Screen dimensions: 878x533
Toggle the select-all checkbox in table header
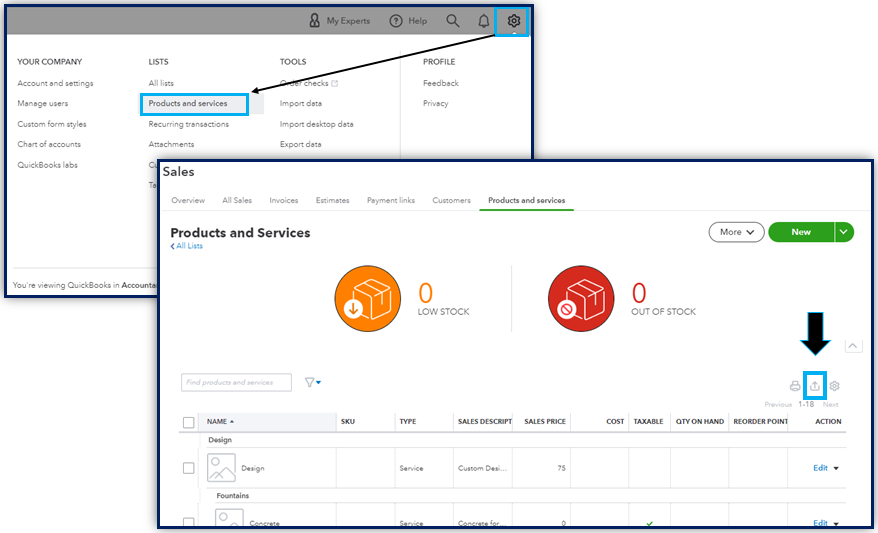pyautogui.click(x=189, y=422)
